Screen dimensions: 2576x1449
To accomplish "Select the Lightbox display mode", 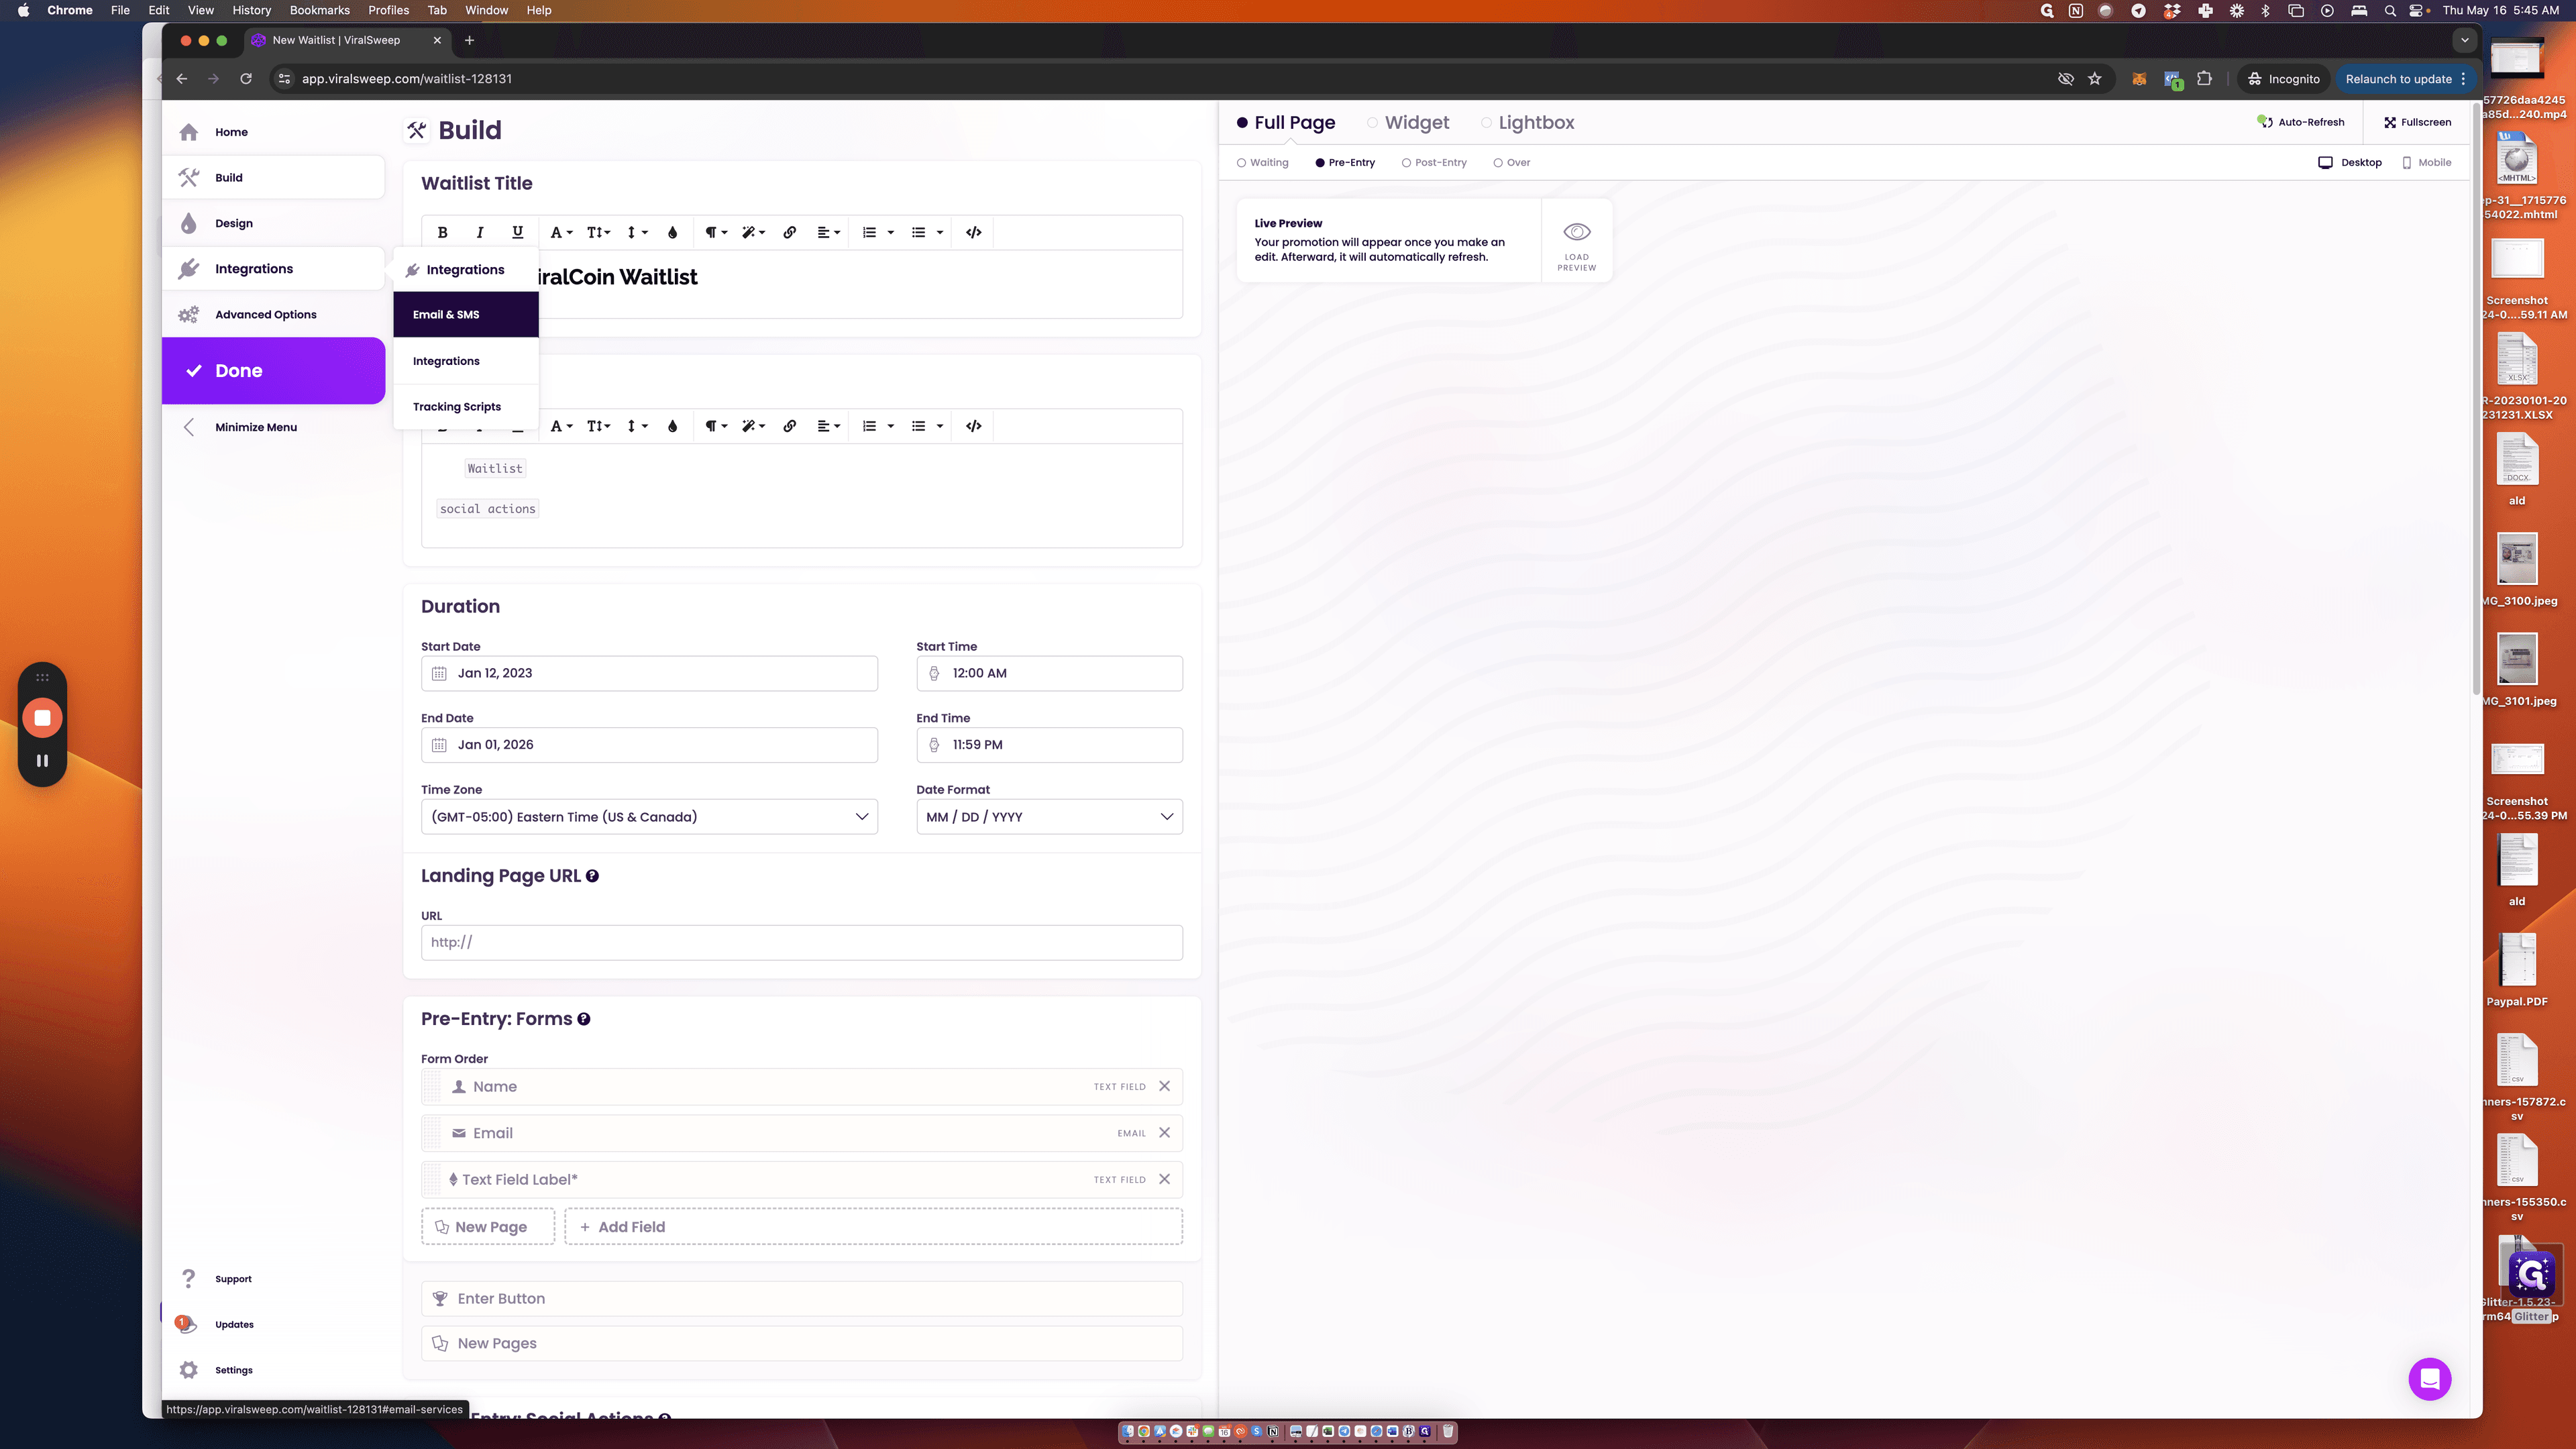I will point(1527,123).
